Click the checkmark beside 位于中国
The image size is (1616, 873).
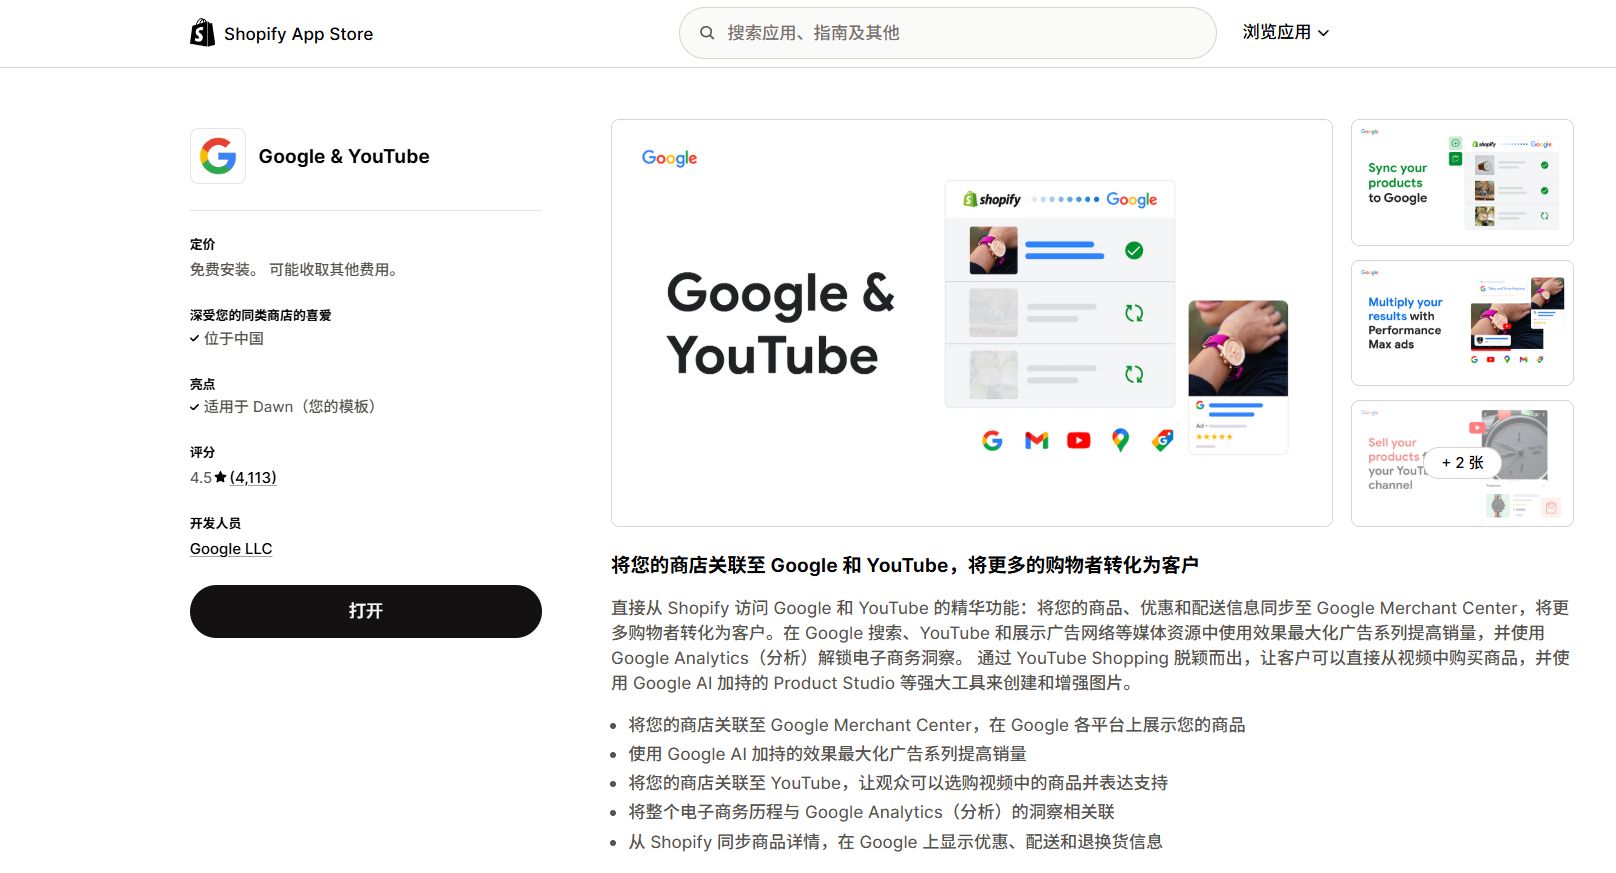coord(195,338)
